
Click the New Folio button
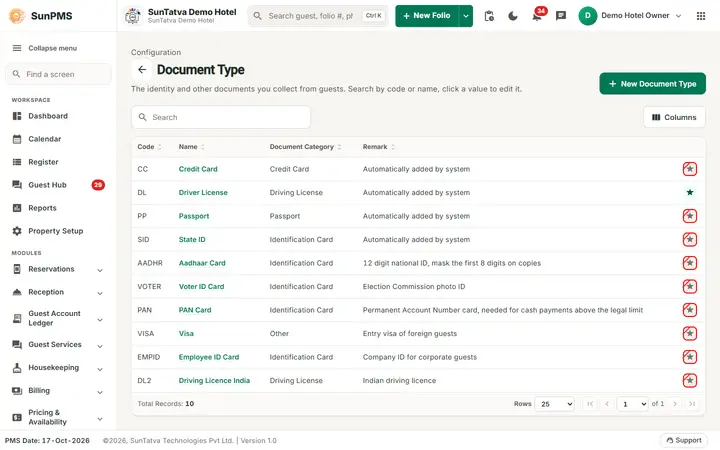(x=427, y=16)
